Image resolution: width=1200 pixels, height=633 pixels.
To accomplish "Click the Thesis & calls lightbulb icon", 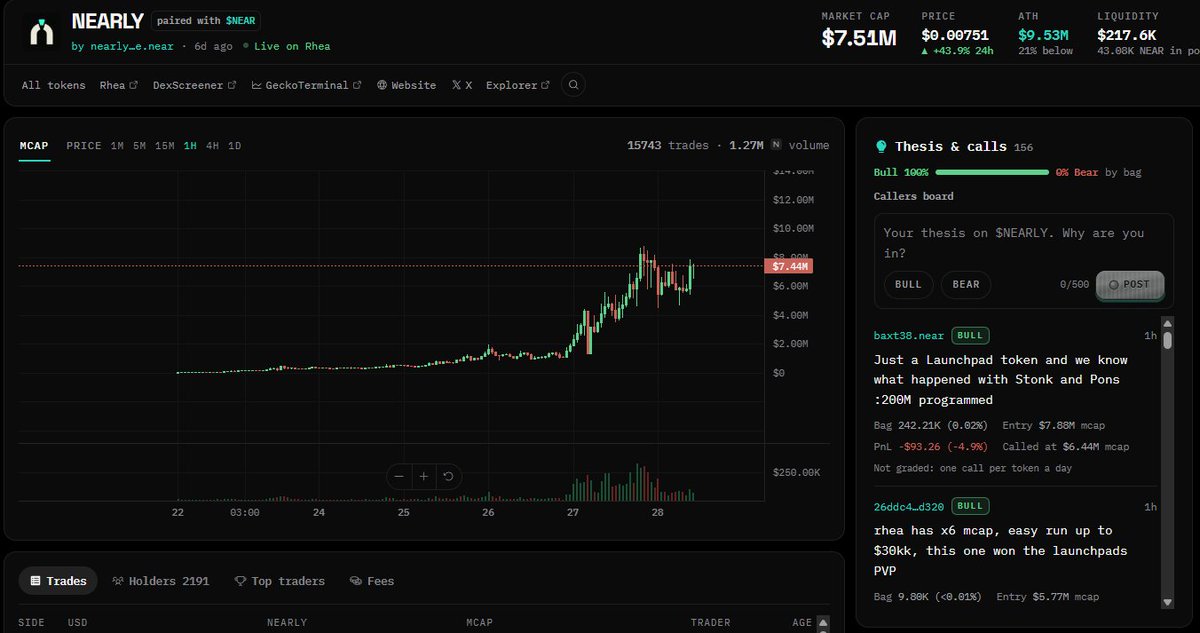I will coord(881,146).
